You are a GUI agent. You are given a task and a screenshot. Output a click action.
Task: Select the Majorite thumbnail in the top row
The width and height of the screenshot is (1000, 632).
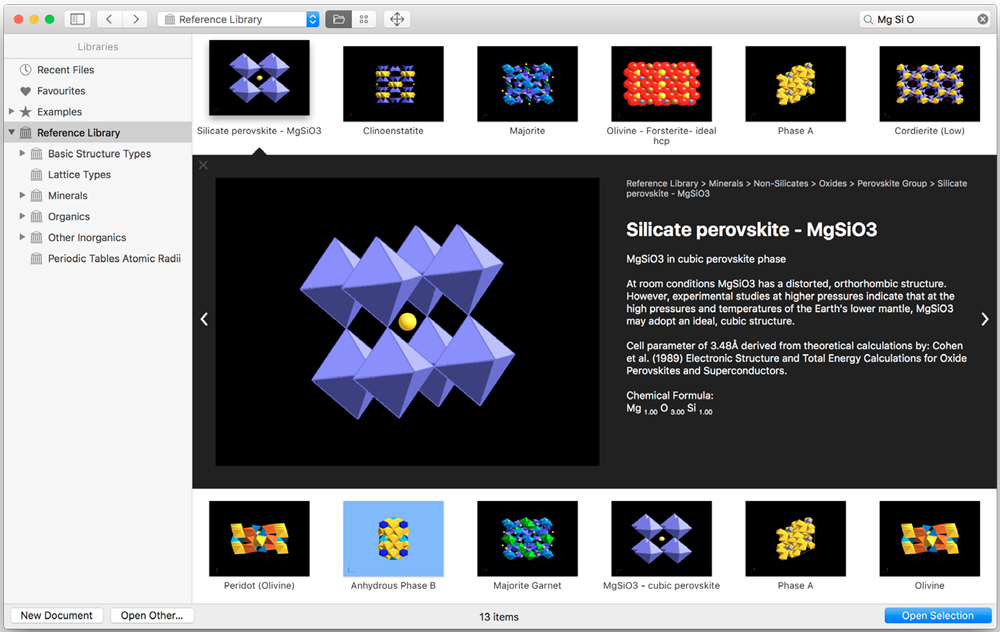(527, 84)
